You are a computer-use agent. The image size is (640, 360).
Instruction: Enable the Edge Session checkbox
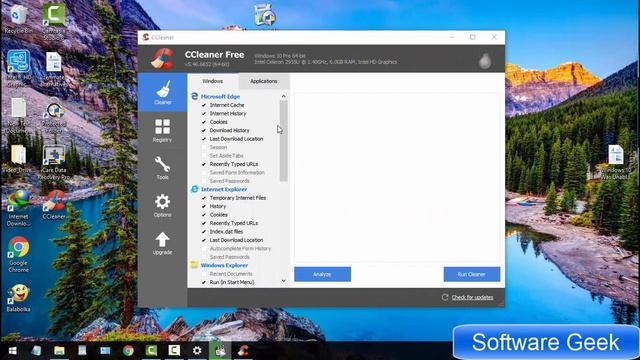(204, 147)
